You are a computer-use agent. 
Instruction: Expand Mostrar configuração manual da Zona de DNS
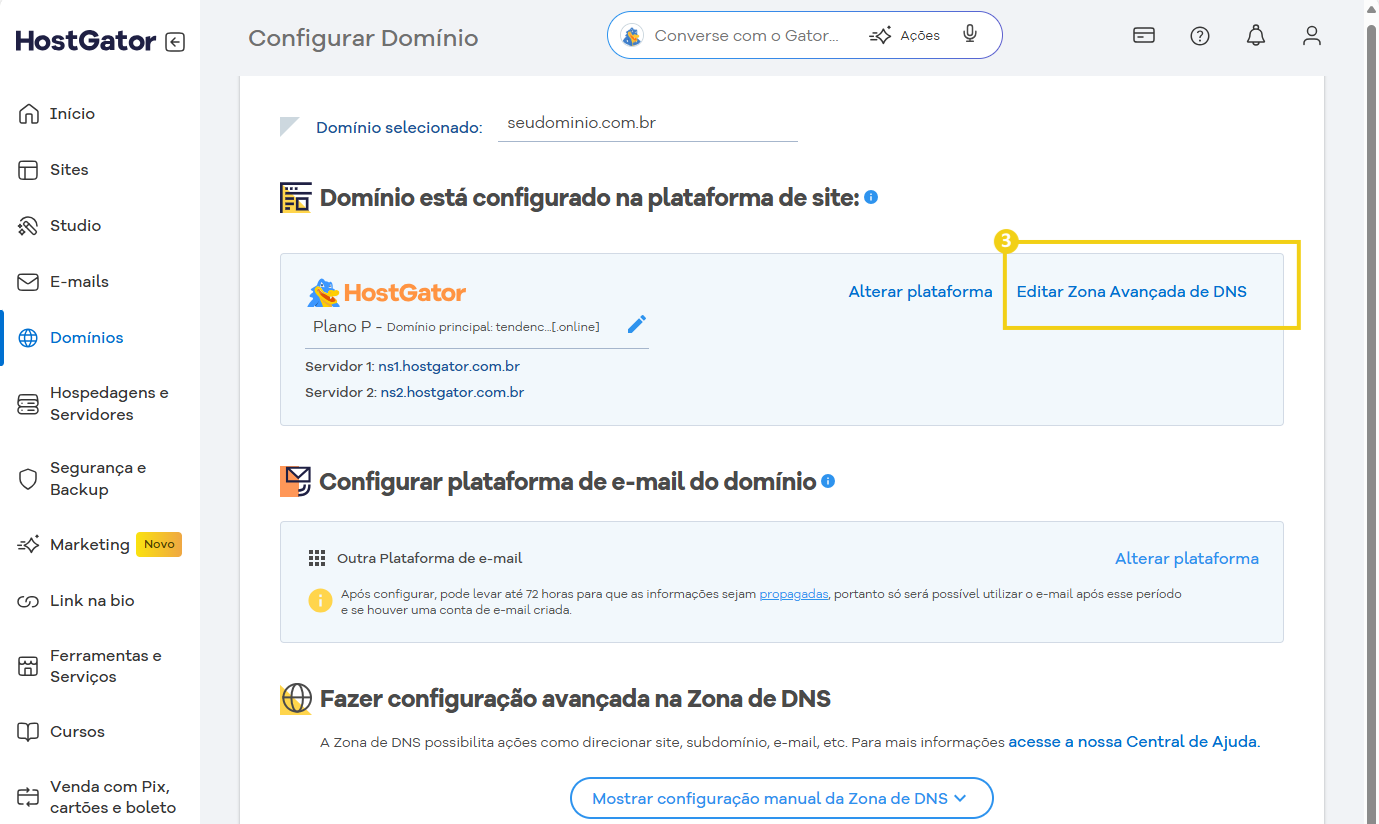[x=781, y=798]
